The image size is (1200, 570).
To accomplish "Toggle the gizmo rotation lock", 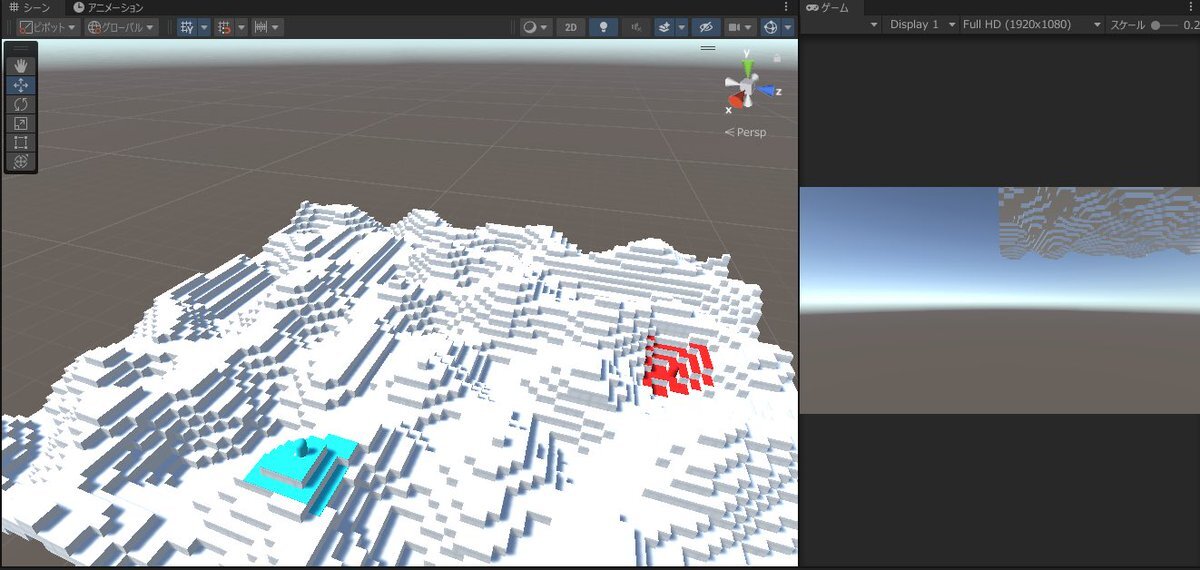I will (777, 59).
